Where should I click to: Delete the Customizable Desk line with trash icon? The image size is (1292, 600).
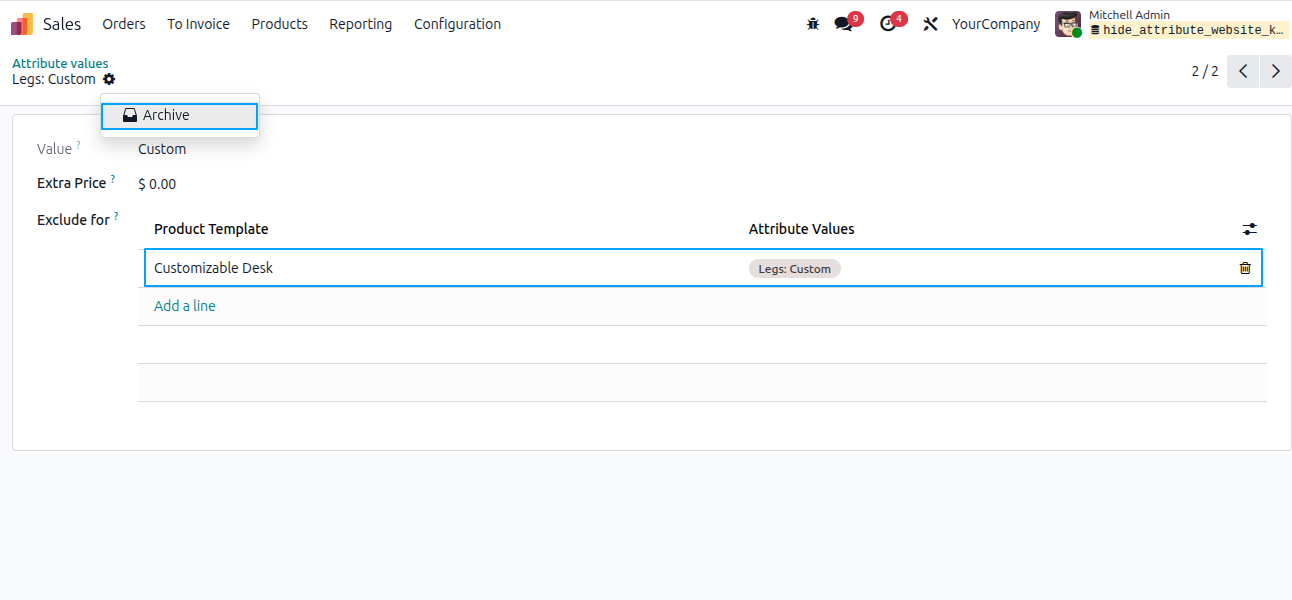[1245, 268]
